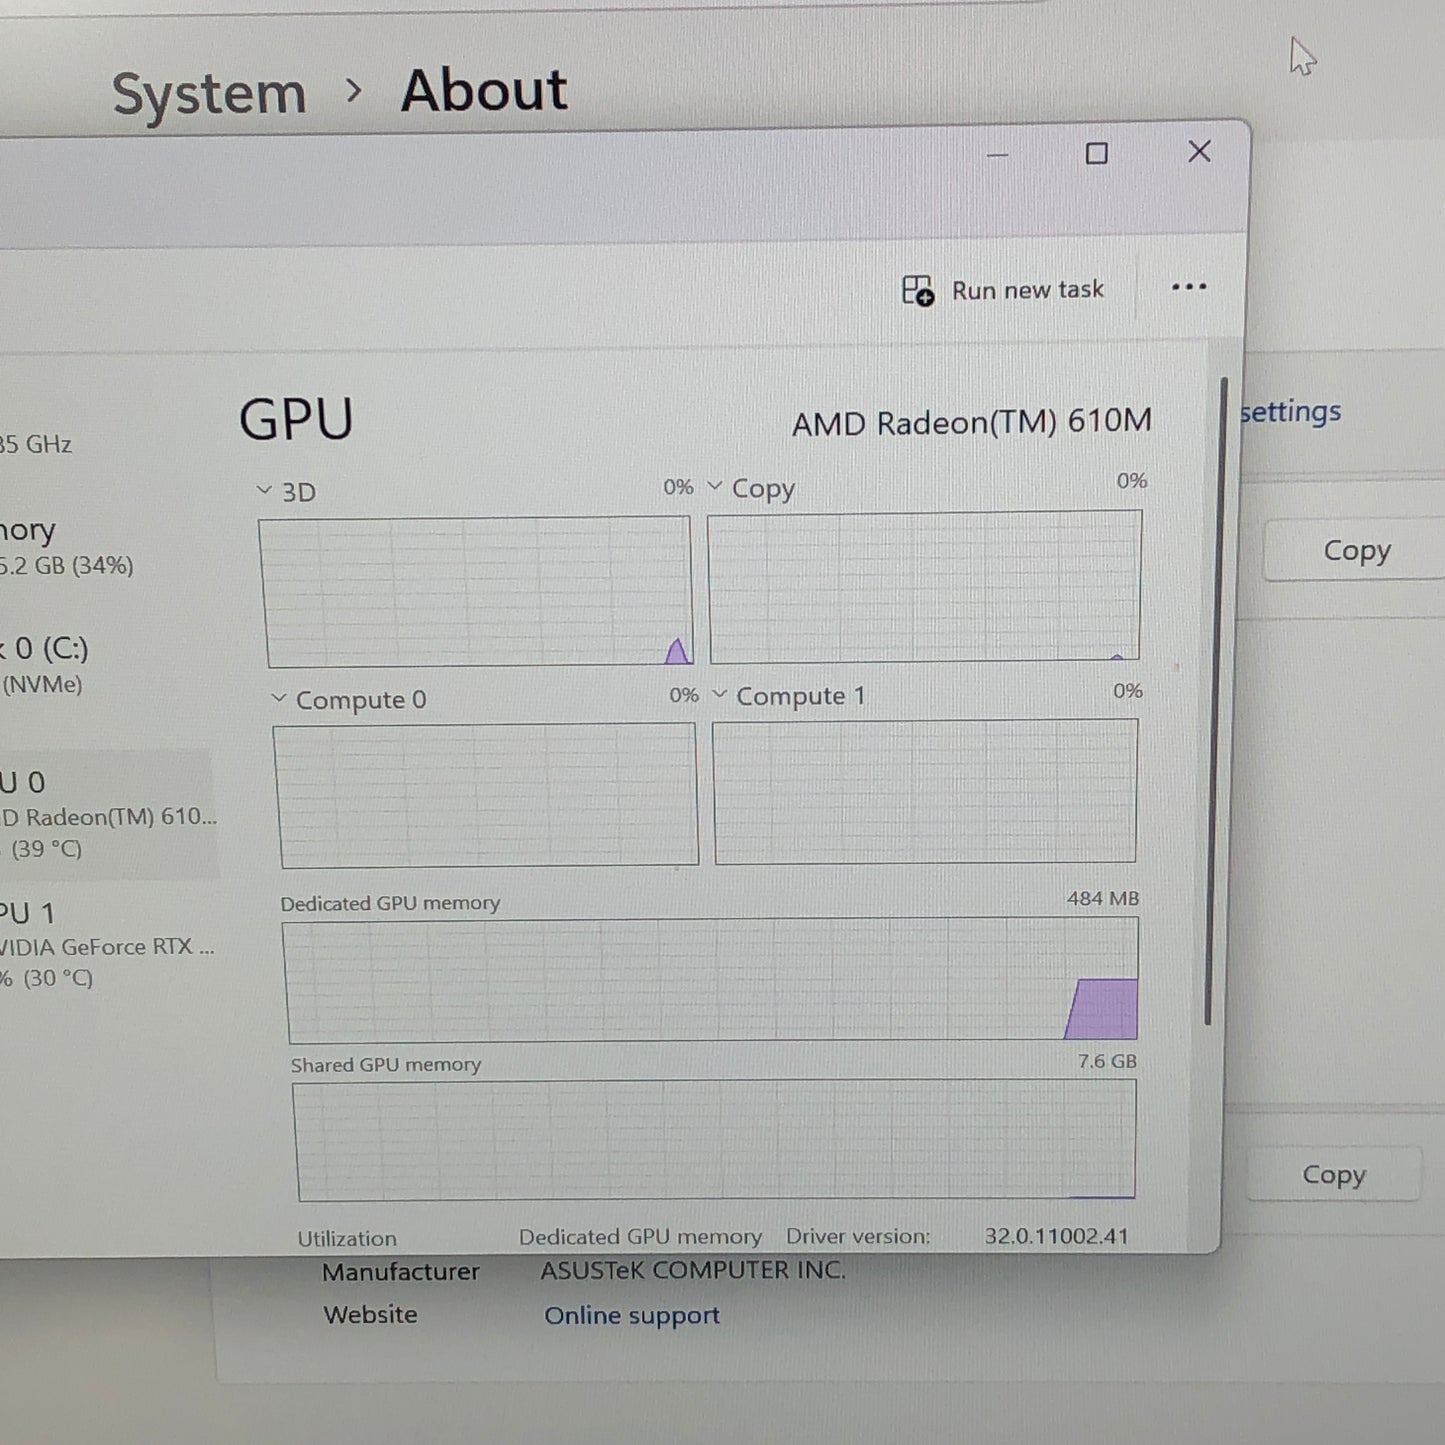Click driver version 32.0.11002.41
Image resolution: width=1445 pixels, height=1445 pixels.
pos(1056,1236)
